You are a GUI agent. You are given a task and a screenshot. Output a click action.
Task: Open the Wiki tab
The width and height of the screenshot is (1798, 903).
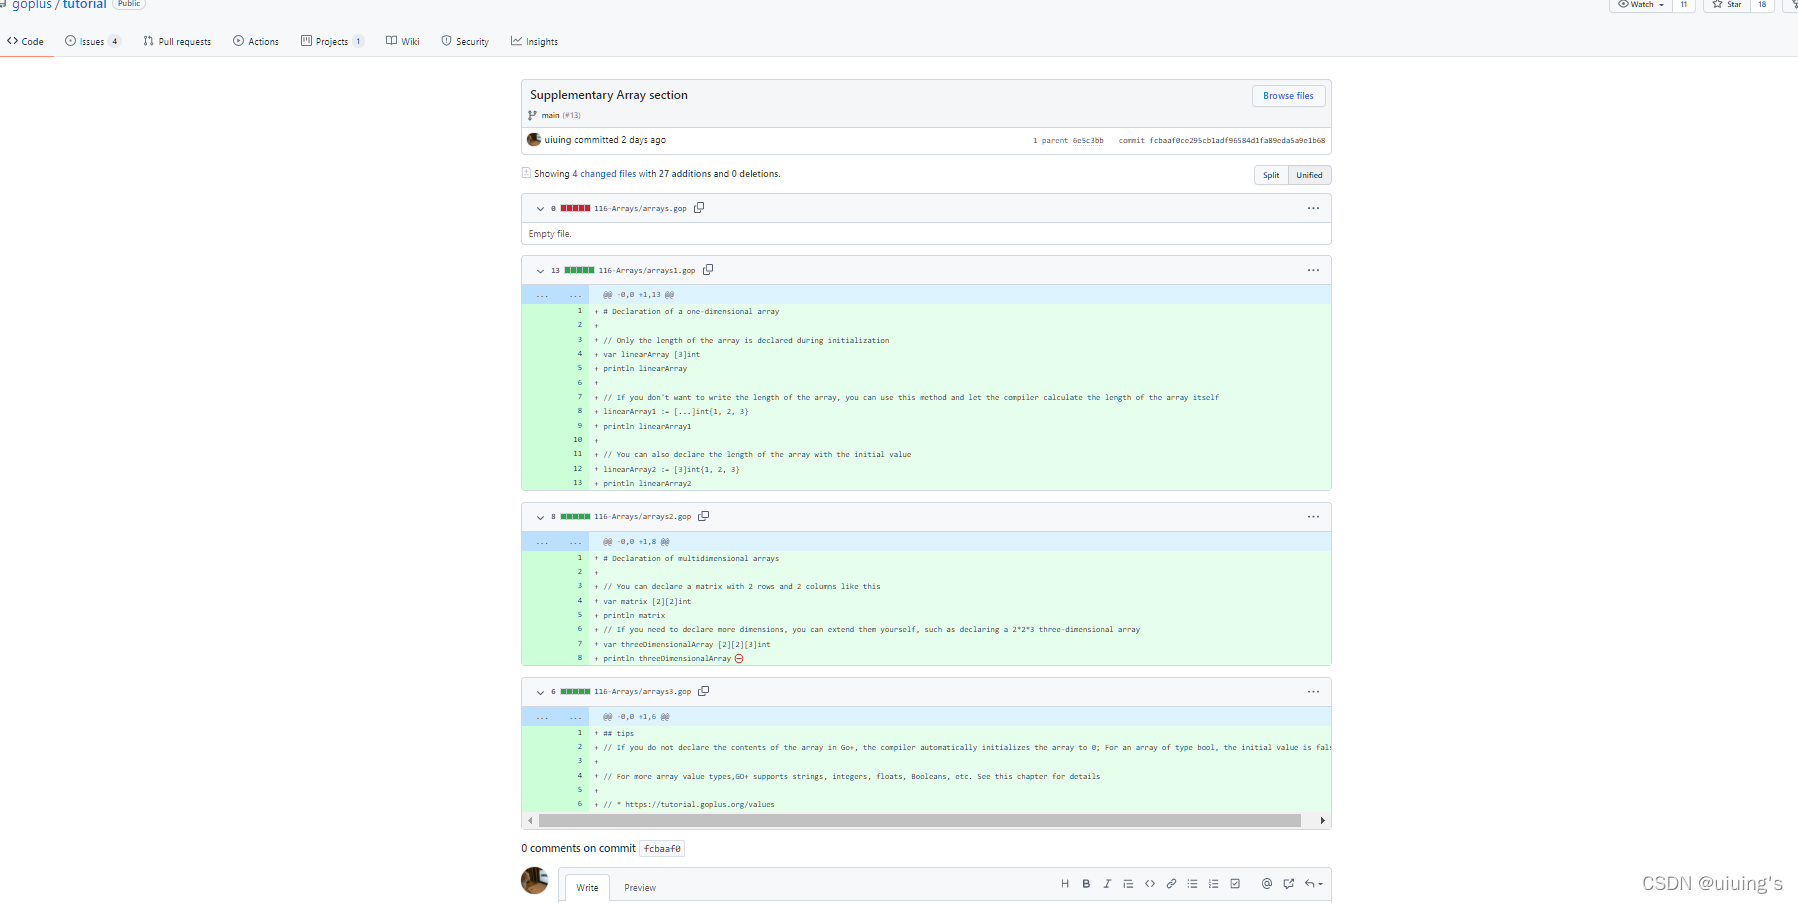click(403, 42)
